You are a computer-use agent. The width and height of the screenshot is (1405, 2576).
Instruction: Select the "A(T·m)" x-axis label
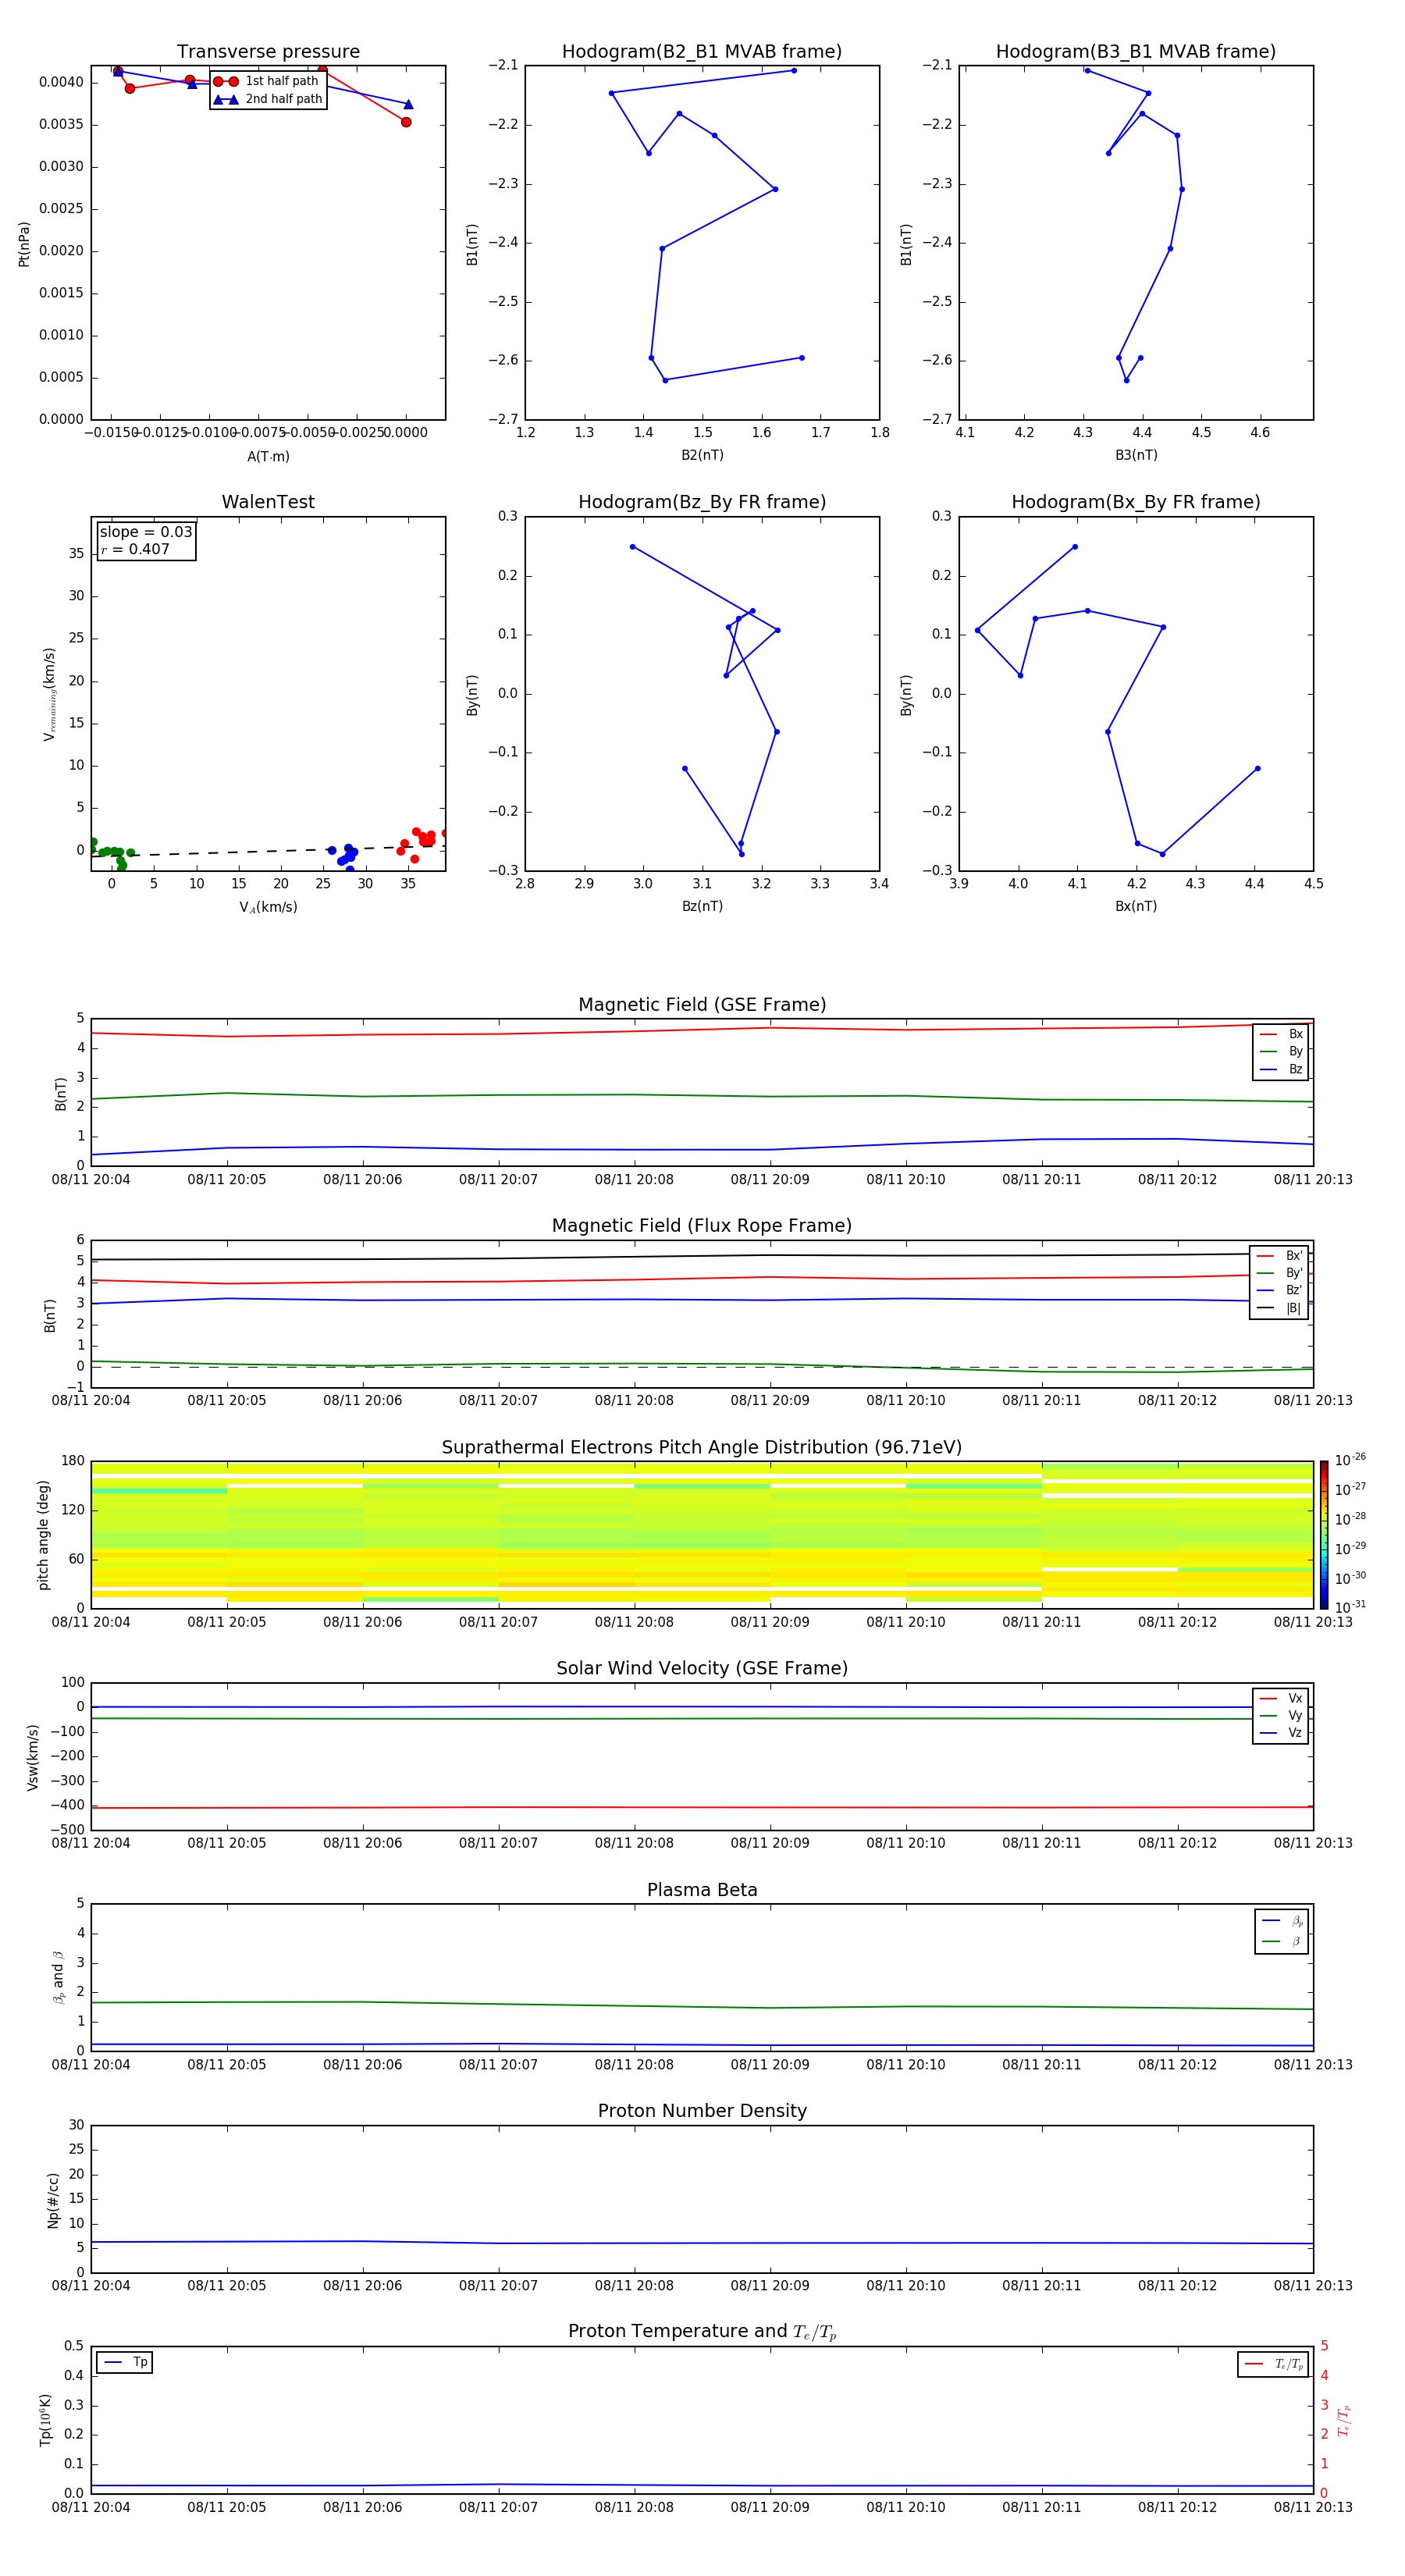point(268,456)
